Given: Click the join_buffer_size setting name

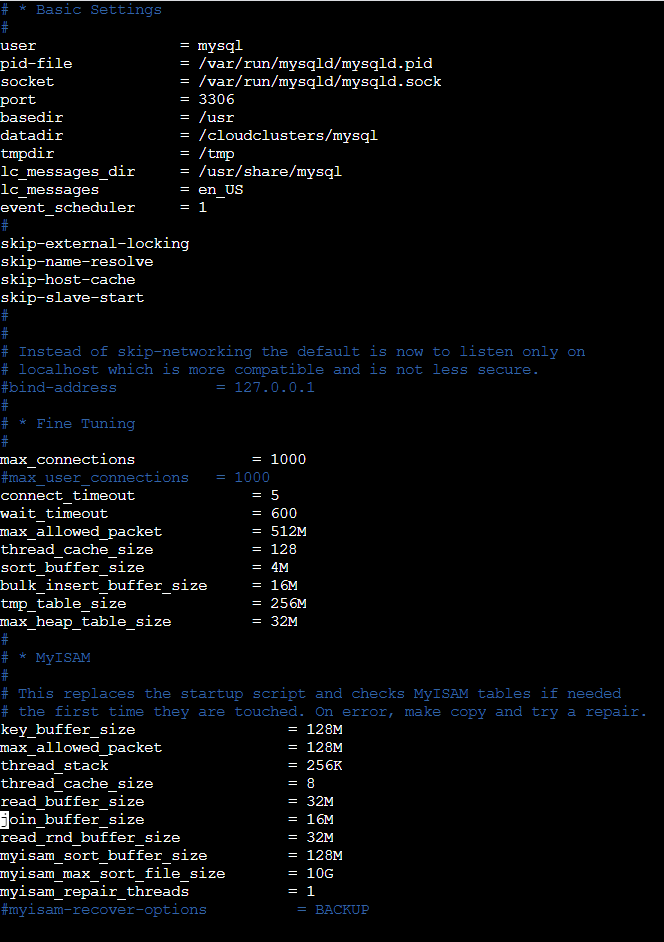Looking at the screenshot, I should click(x=72, y=820).
